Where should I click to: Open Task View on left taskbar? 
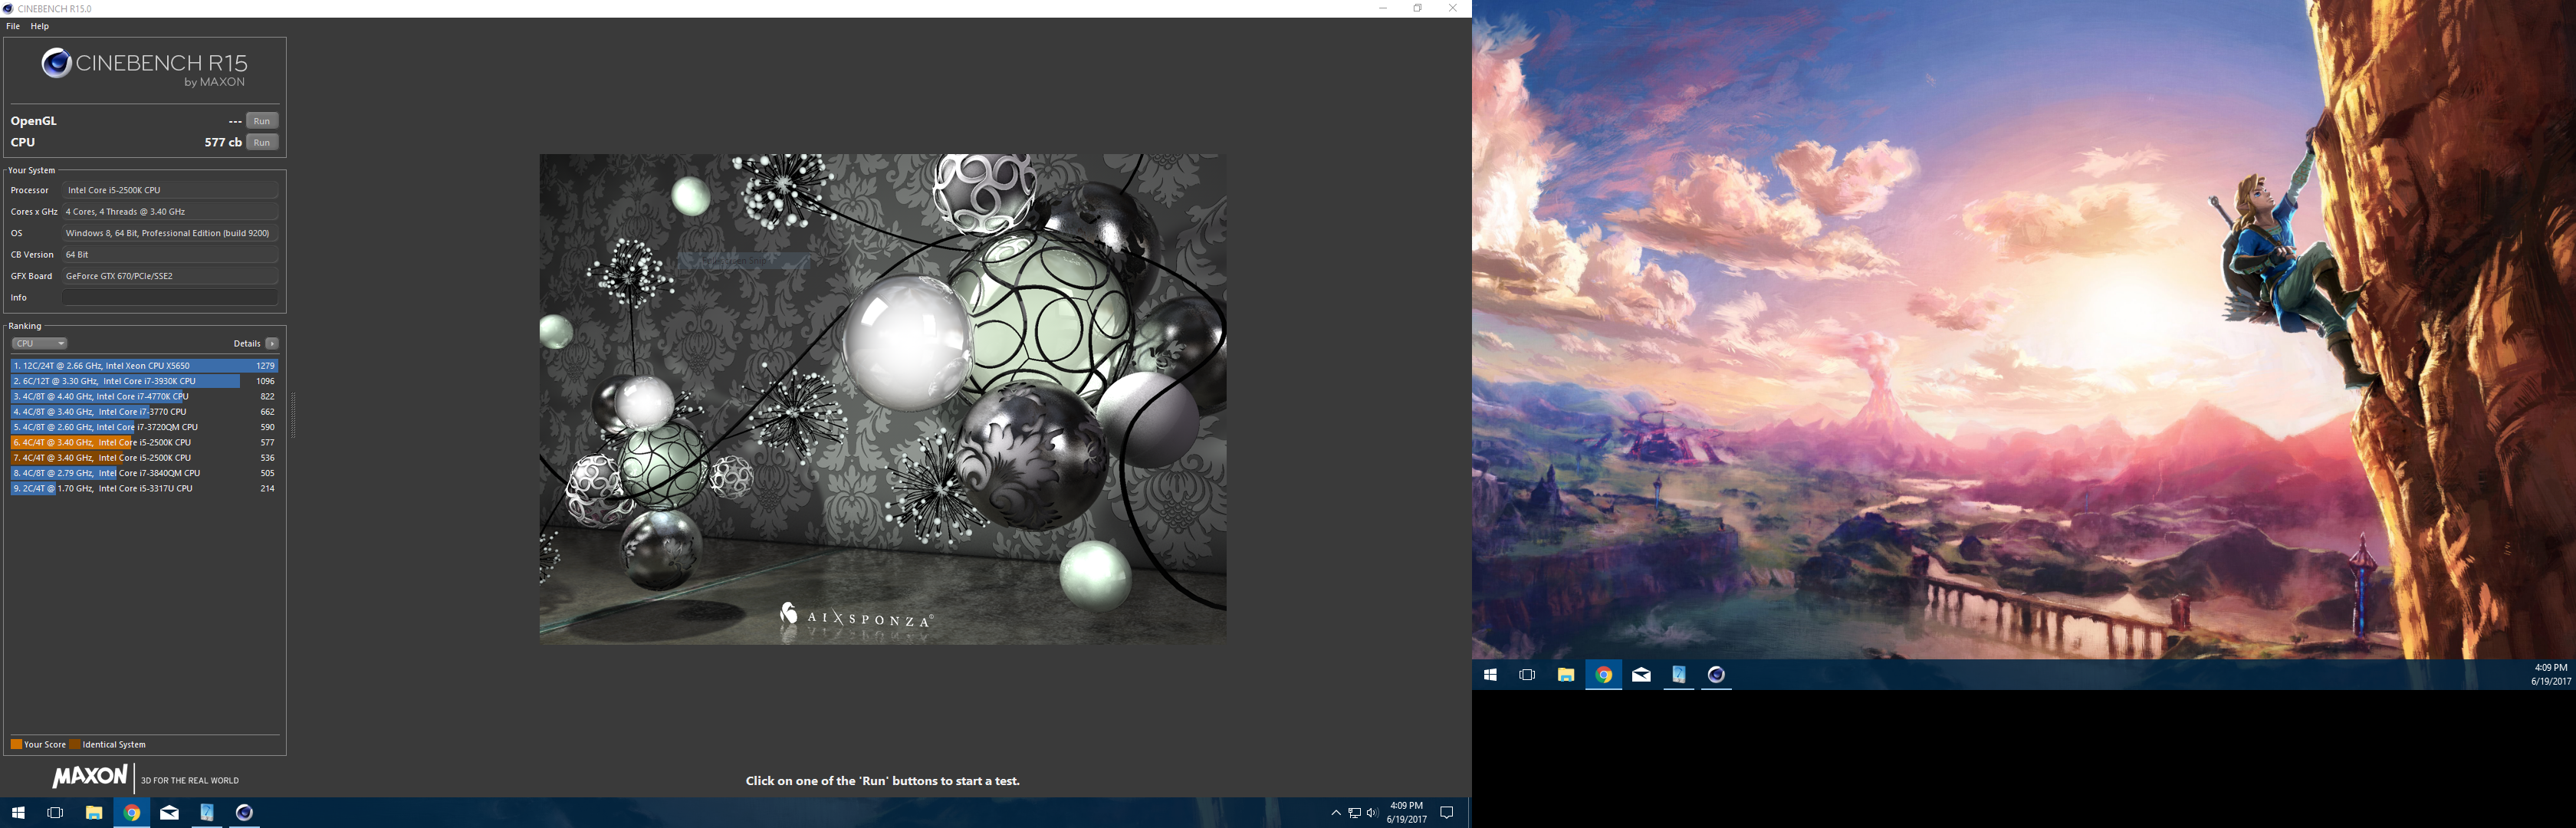click(x=56, y=813)
